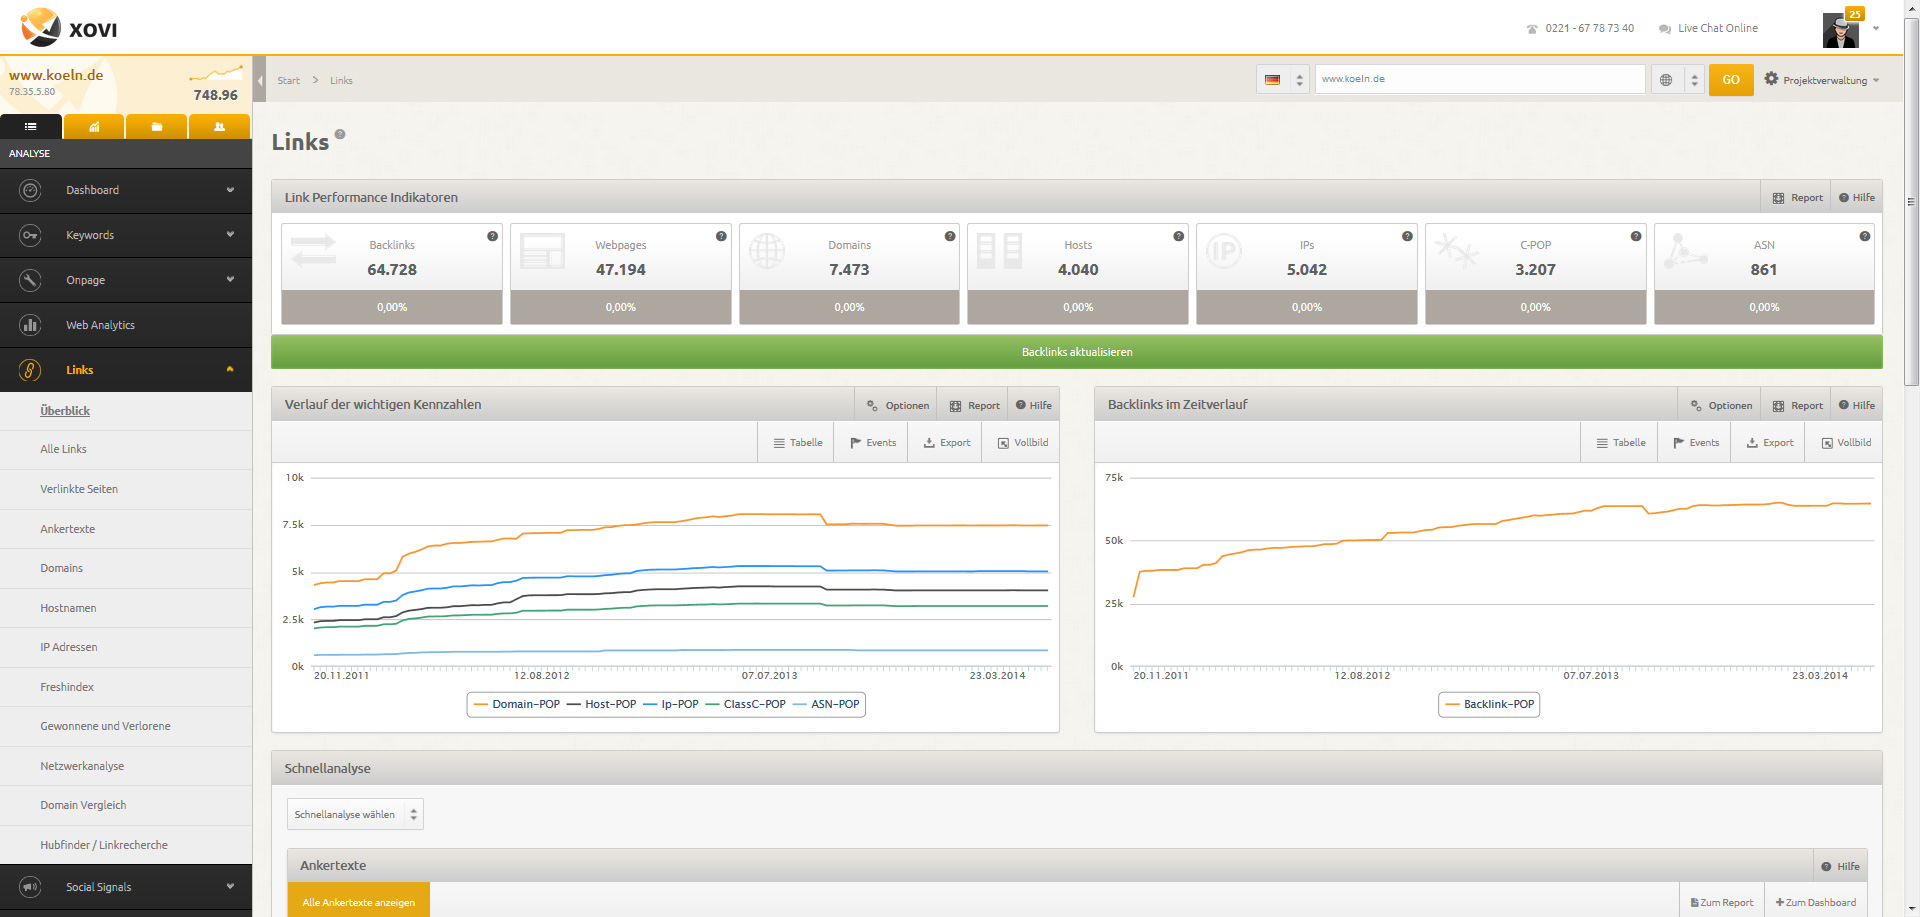Expand the Onpage menu chevron
This screenshot has height=917, width=1920.
[x=230, y=280]
